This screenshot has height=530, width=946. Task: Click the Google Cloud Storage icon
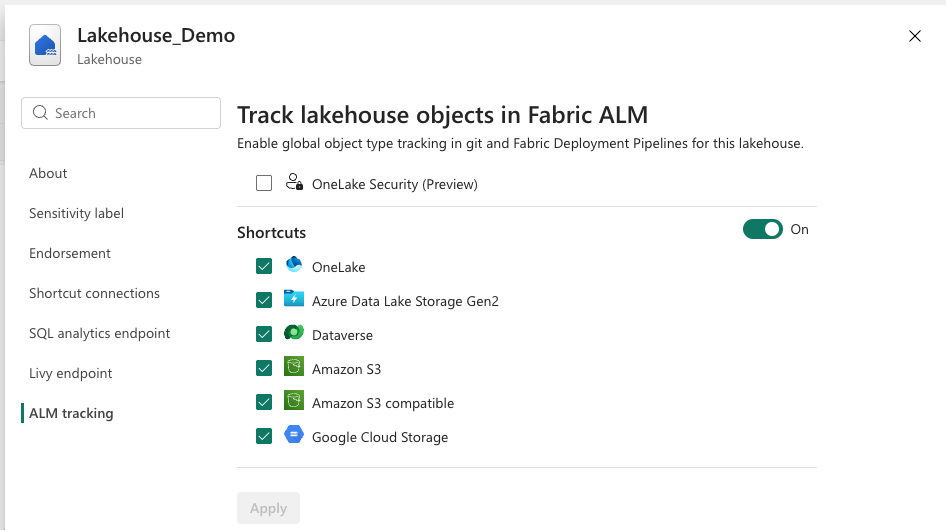pyautogui.click(x=294, y=436)
